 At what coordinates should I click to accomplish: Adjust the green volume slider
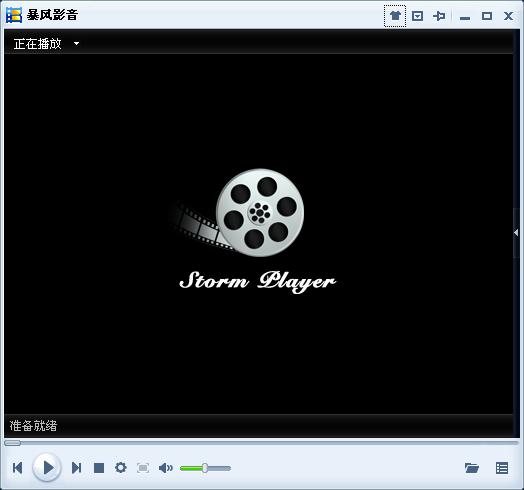(205, 468)
